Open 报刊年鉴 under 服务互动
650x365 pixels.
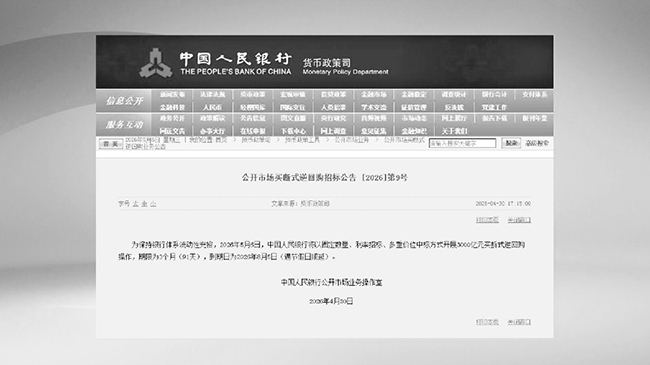click(535, 118)
